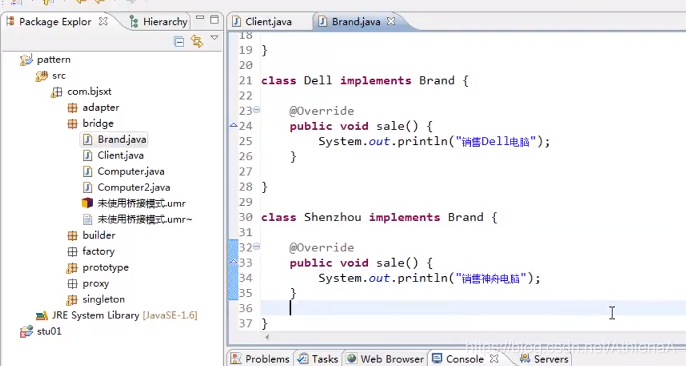
Task: Open the 未使用桥接模式.umr file
Action: [141, 203]
